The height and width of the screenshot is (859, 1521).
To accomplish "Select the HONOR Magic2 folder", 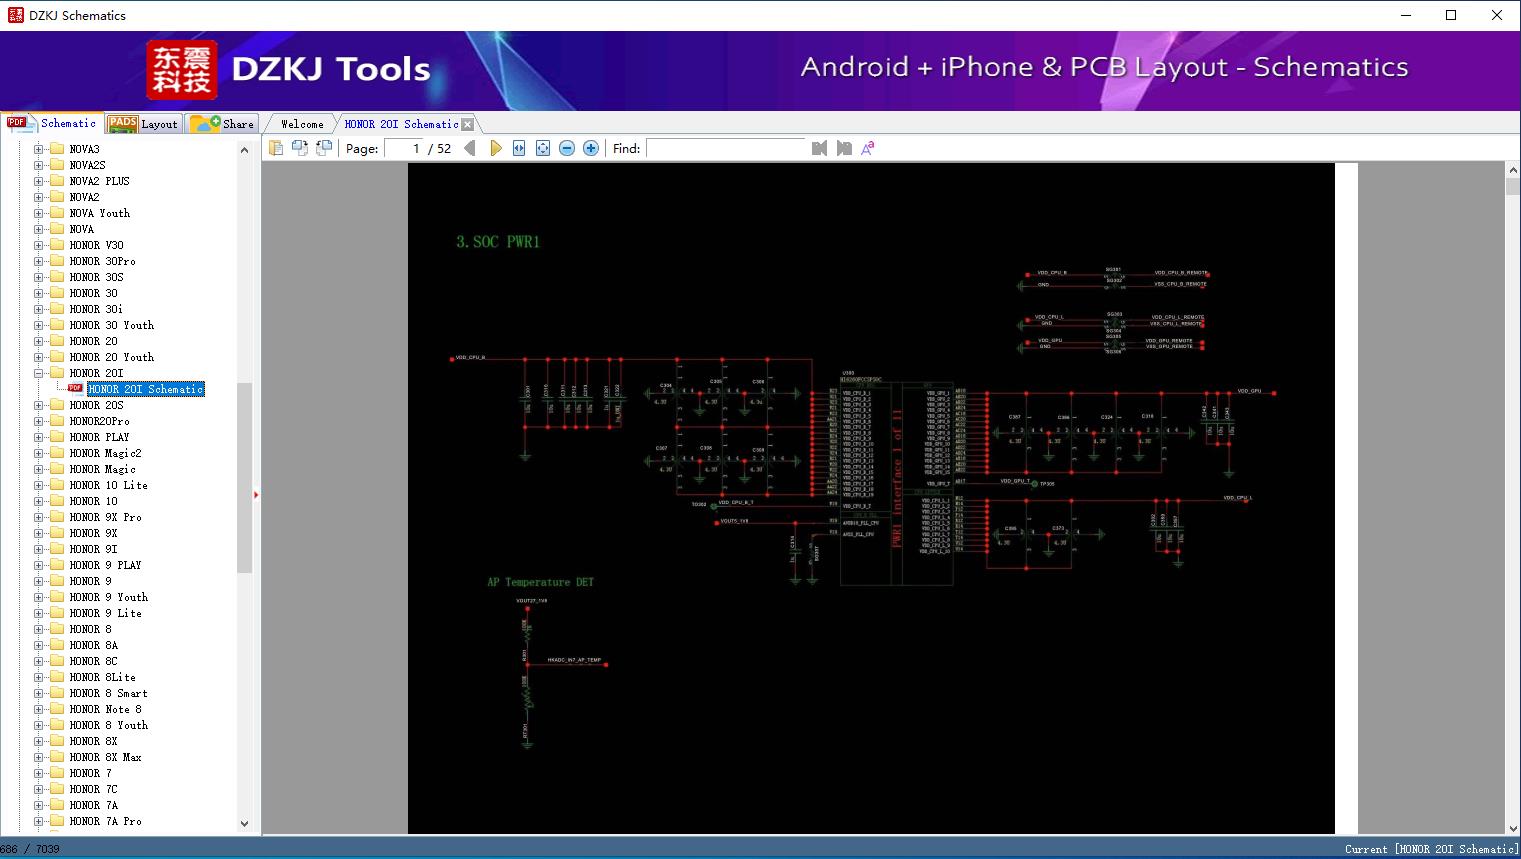I will [105, 453].
